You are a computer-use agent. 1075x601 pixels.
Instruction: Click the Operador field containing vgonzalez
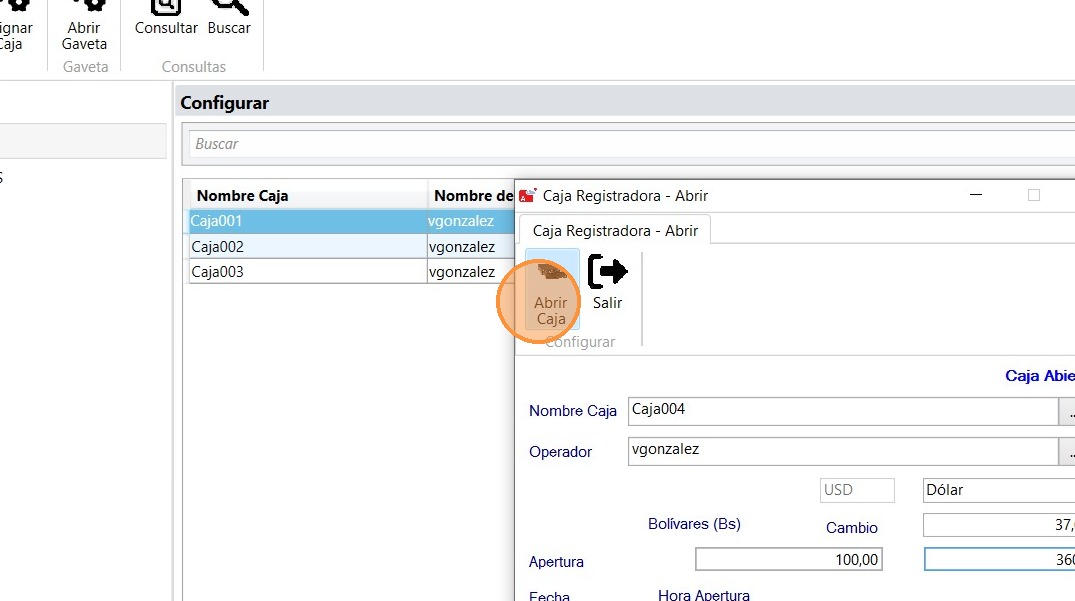click(843, 452)
